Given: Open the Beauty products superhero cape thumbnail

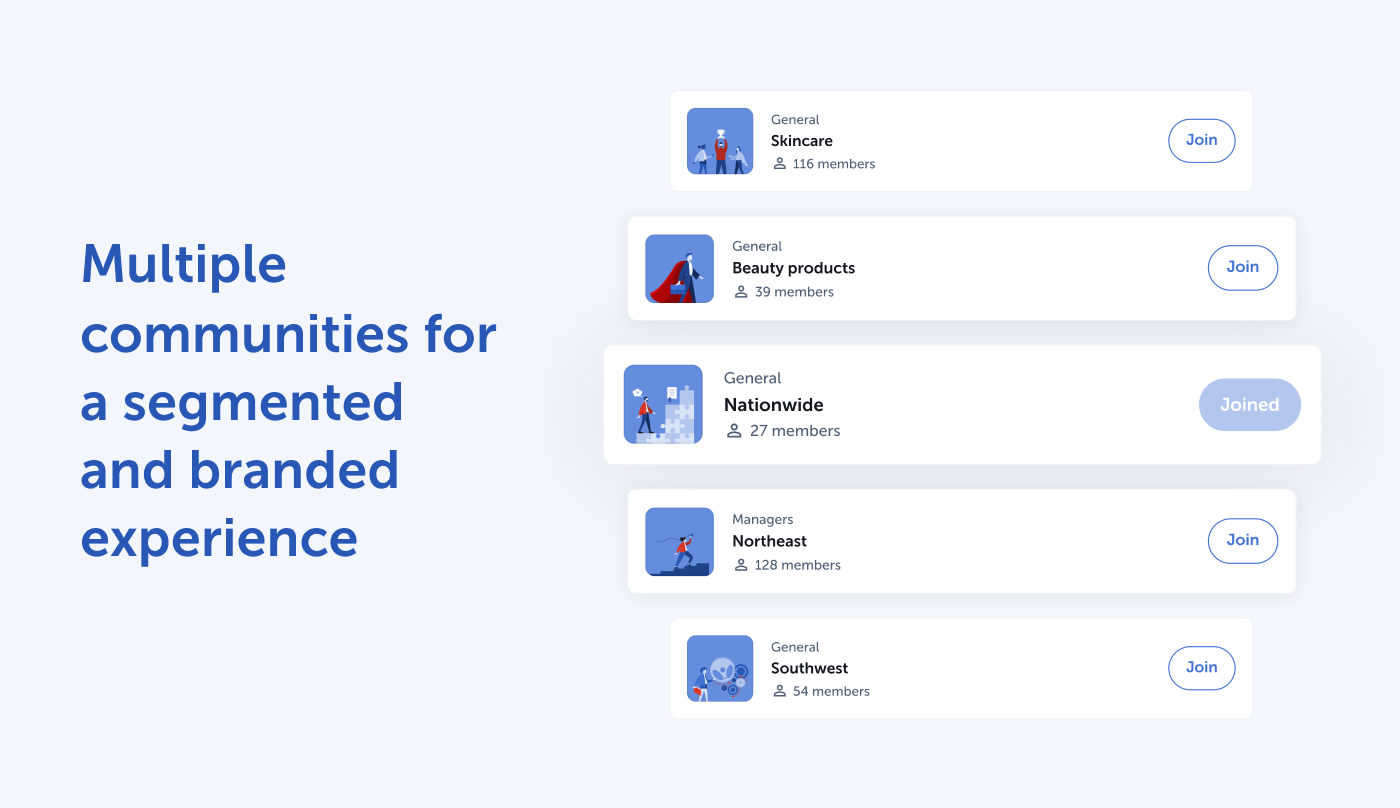Looking at the screenshot, I should tap(680, 269).
